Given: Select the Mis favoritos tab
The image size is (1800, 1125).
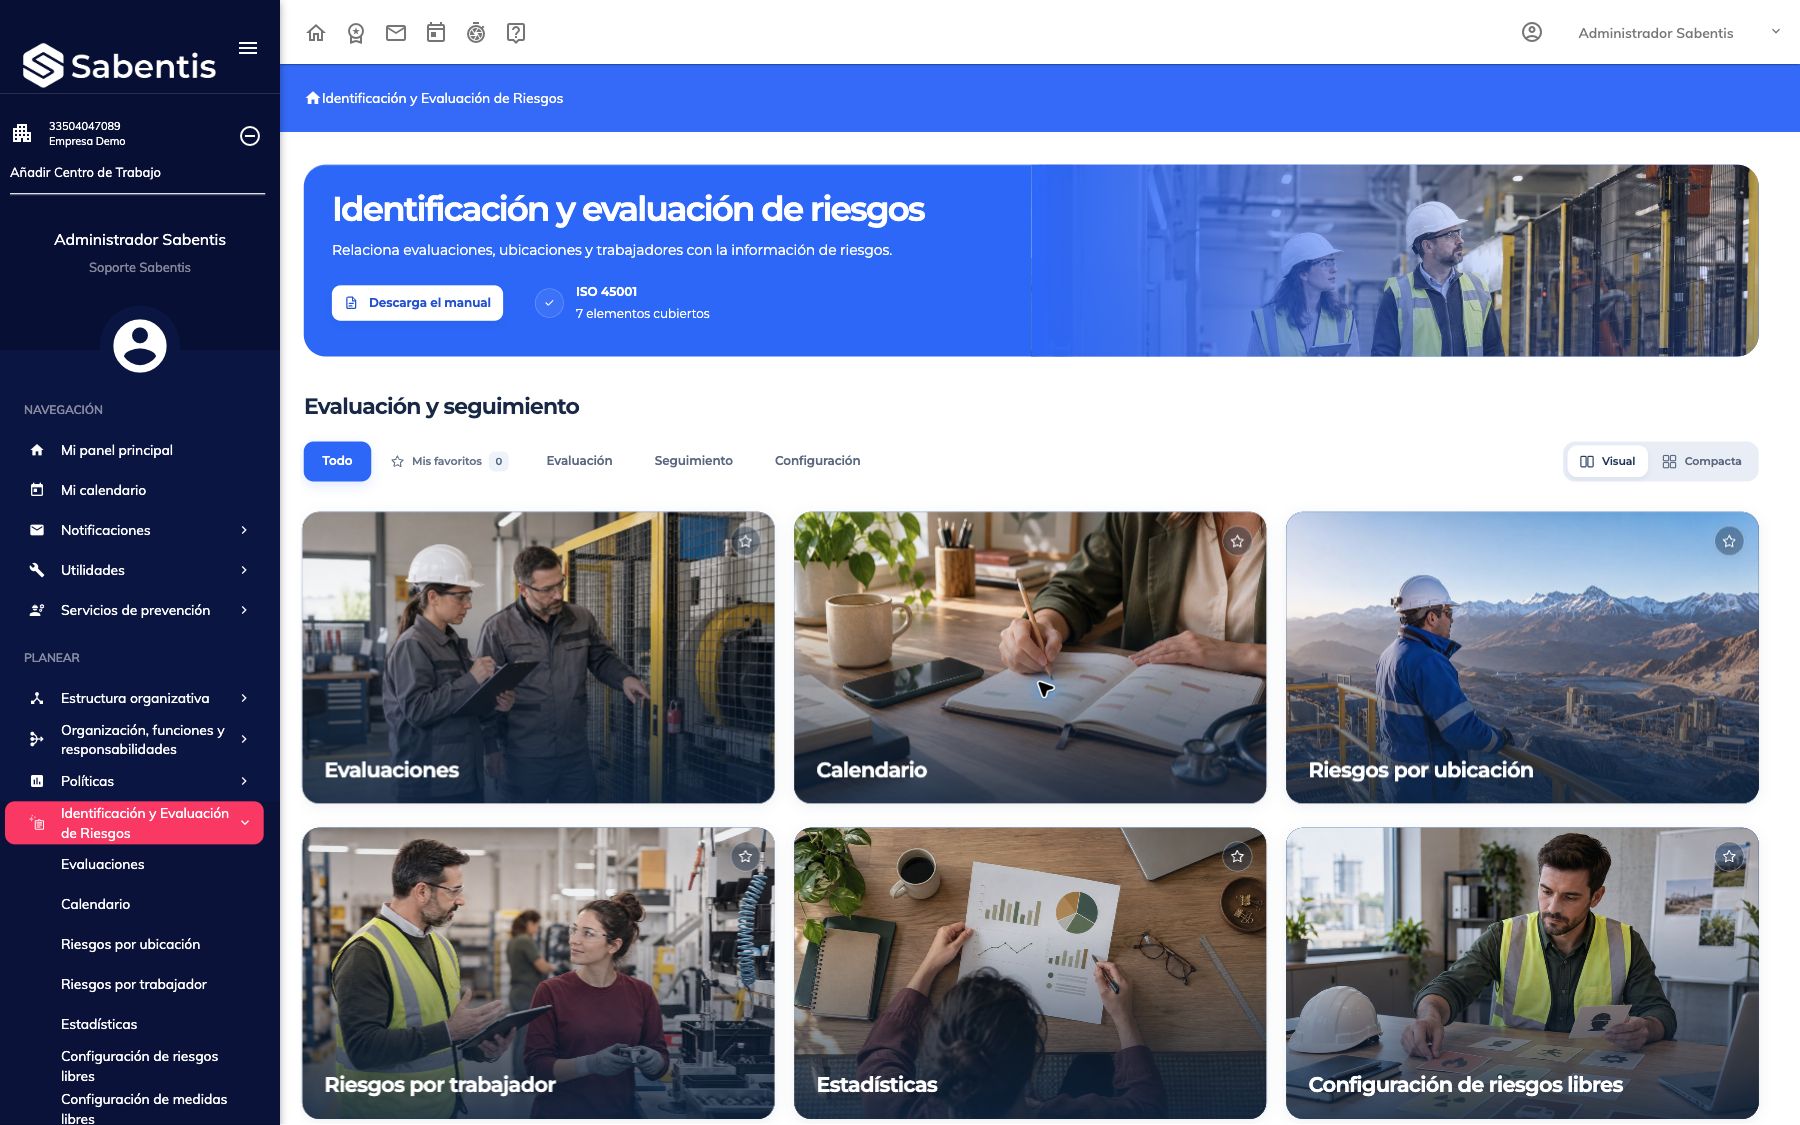Looking at the screenshot, I should (449, 461).
